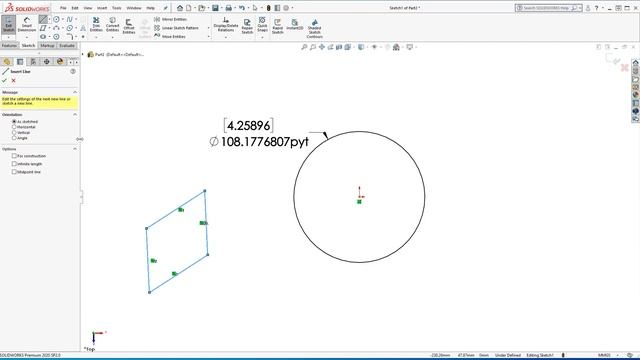Select the Circle sketch tool

click(x=56, y=19)
